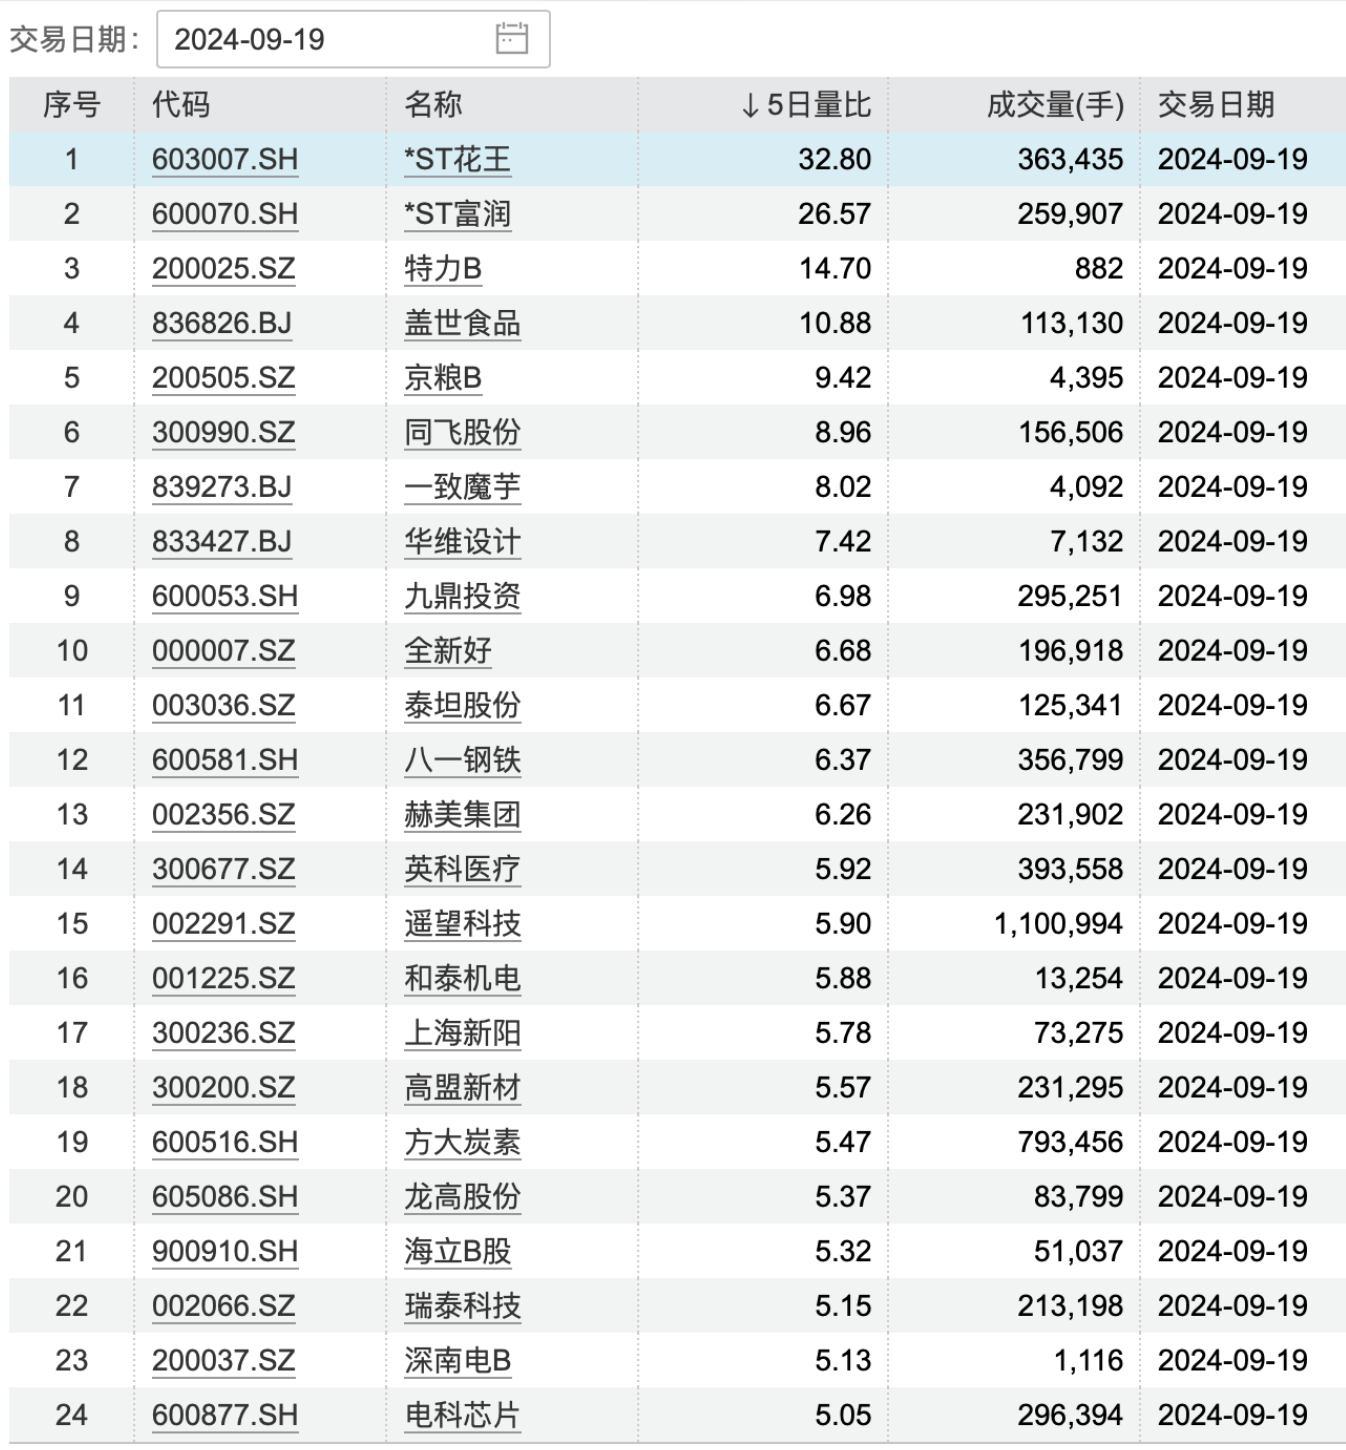Sort by the 5日量比 column header
This screenshot has height=1450, width=1346.
(x=806, y=105)
